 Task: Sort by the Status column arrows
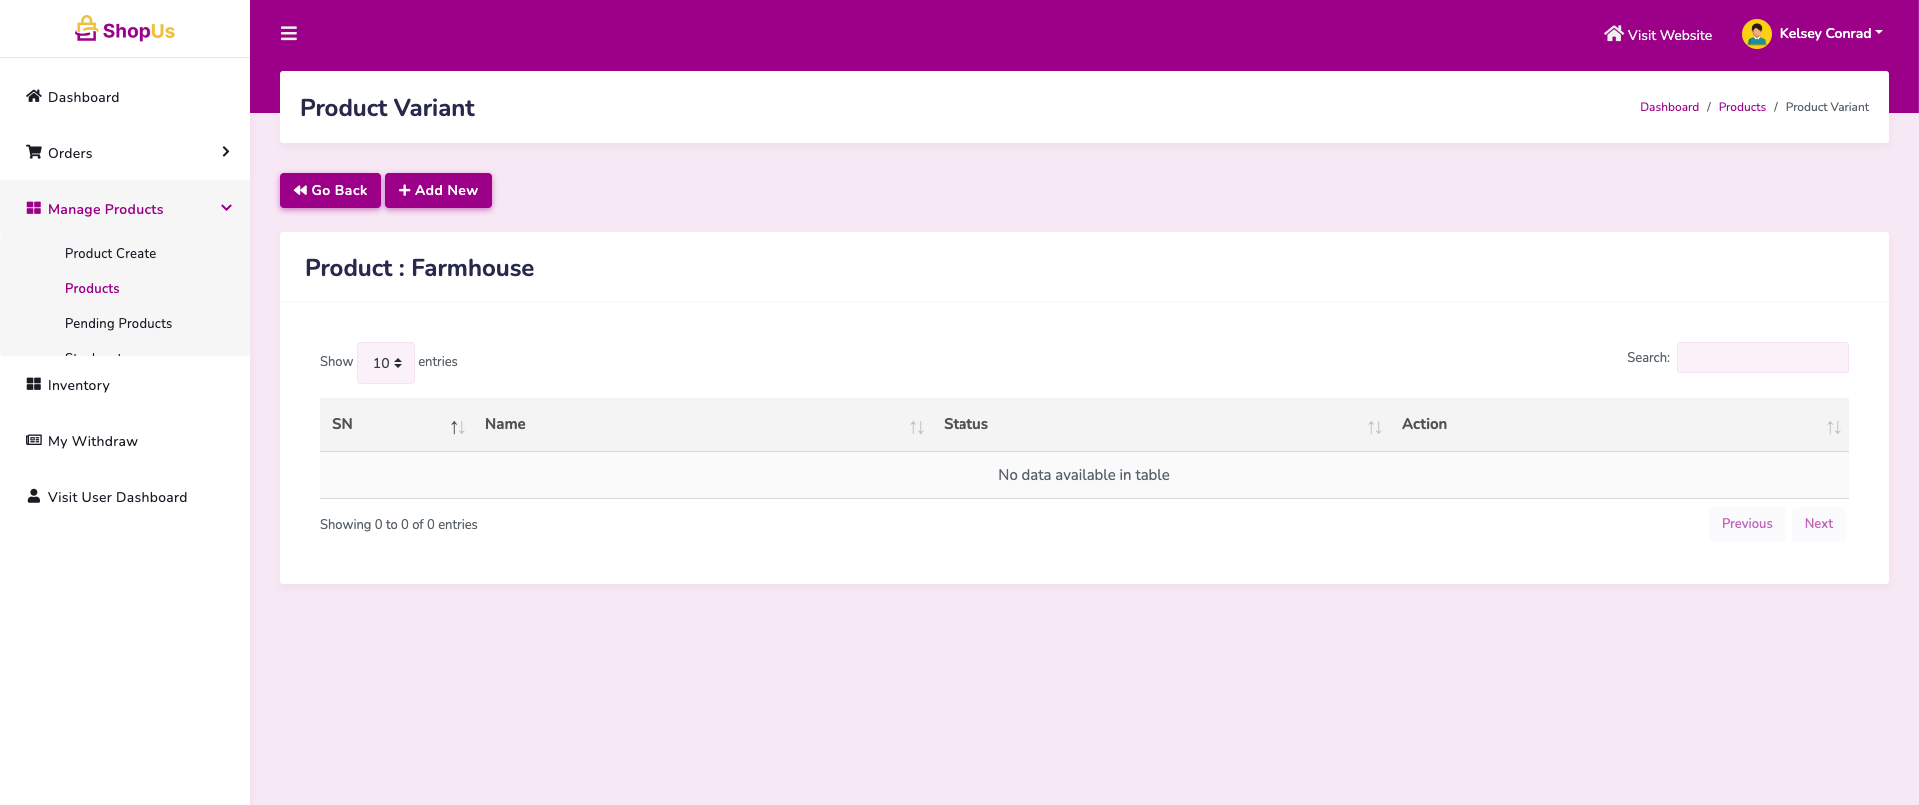coord(1374,427)
